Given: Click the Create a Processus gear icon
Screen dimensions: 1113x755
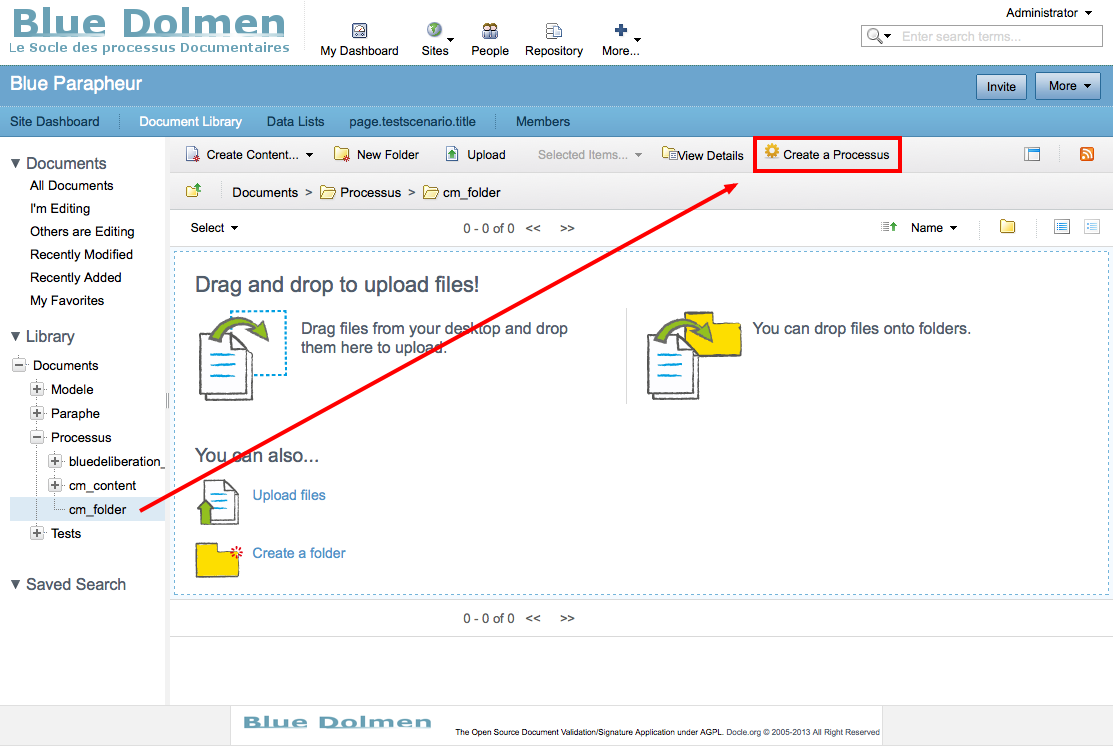Looking at the screenshot, I should pyautogui.click(x=772, y=152).
